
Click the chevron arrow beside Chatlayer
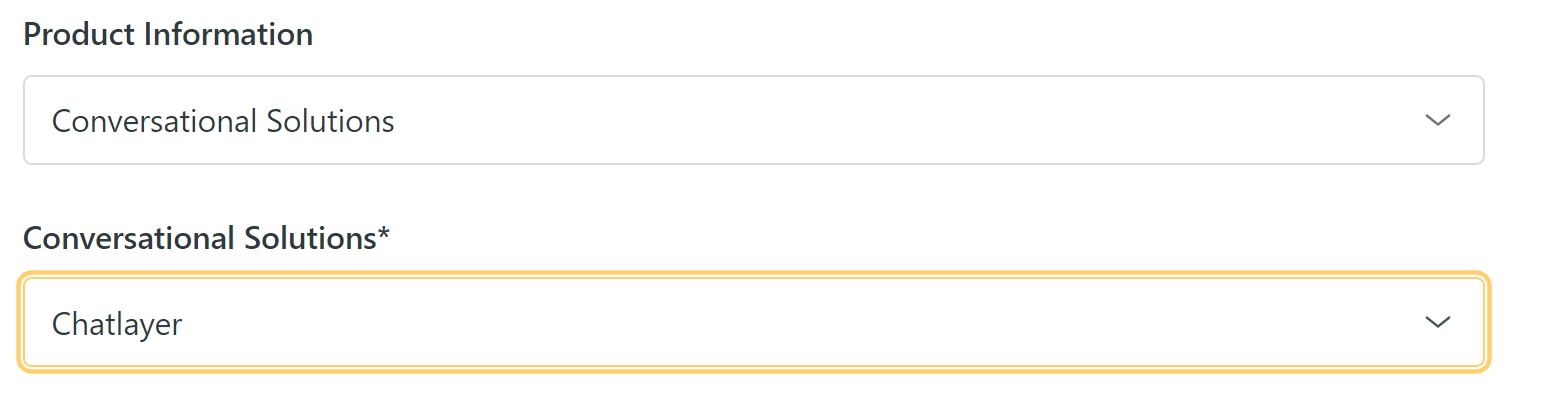tap(1437, 322)
